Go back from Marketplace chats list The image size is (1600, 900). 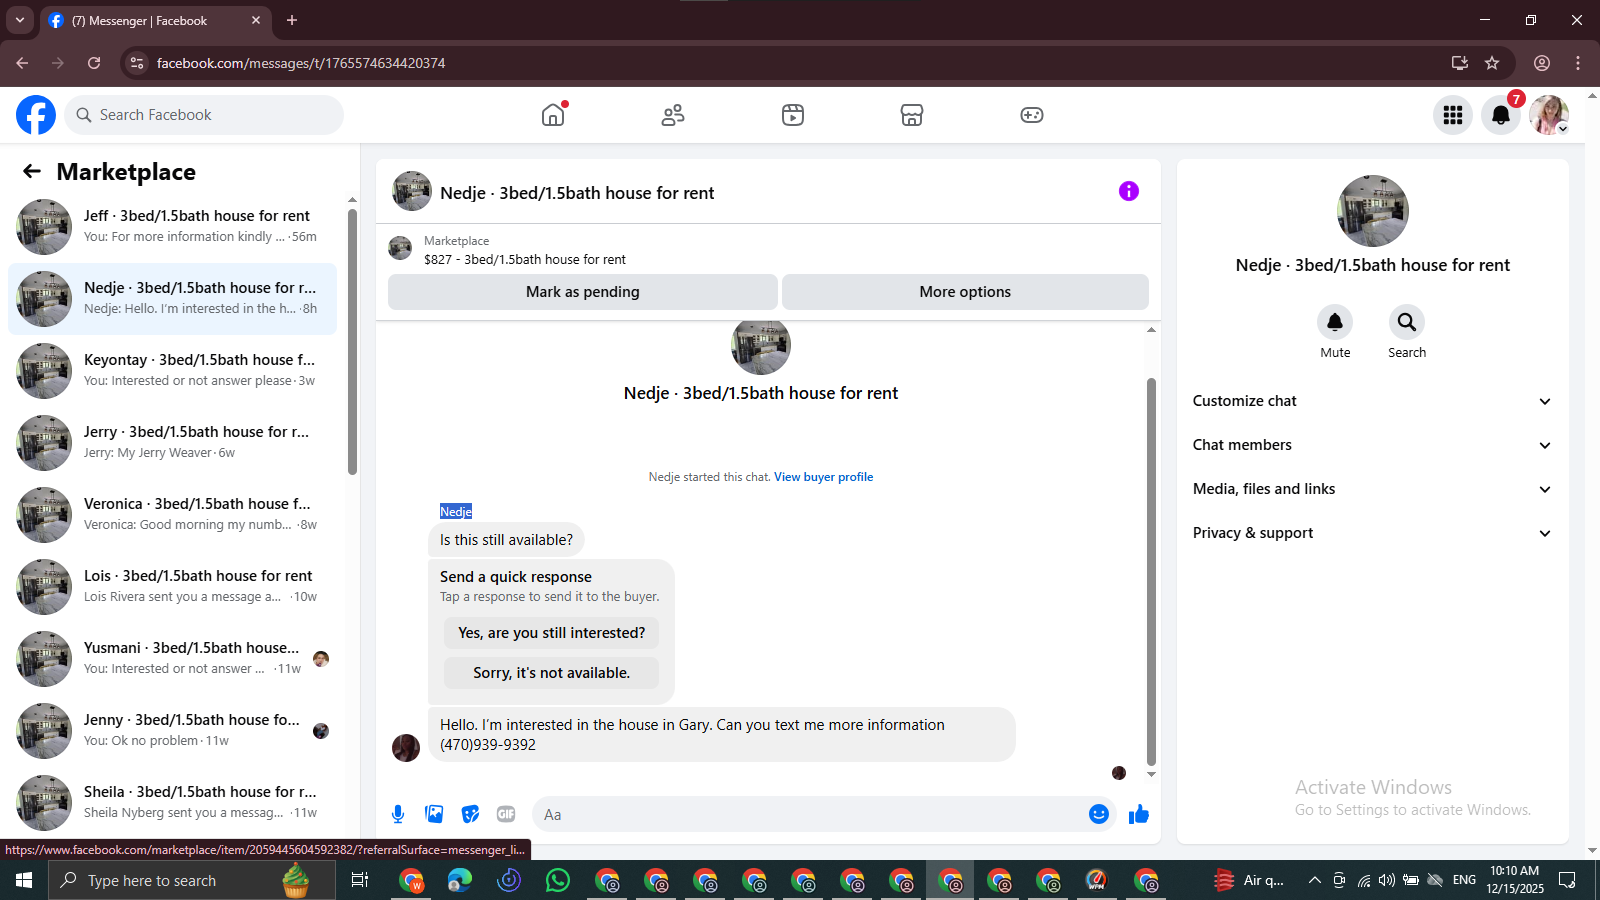[32, 172]
